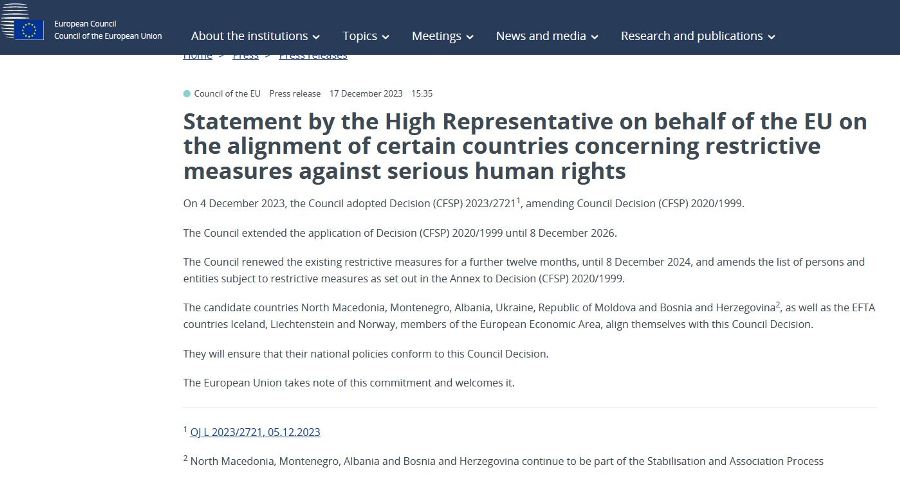Expand the Meetings dropdown chevron
Image resolution: width=900 pixels, height=484 pixels.
click(x=470, y=37)
